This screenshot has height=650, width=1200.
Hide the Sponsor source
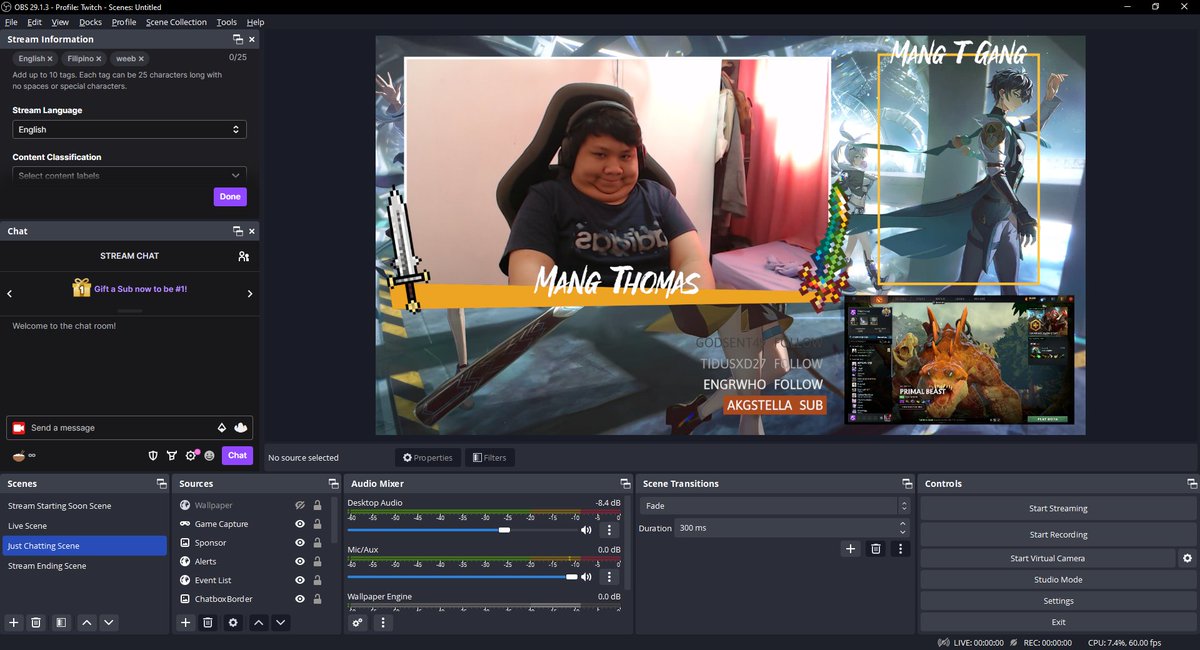(299, 543)
